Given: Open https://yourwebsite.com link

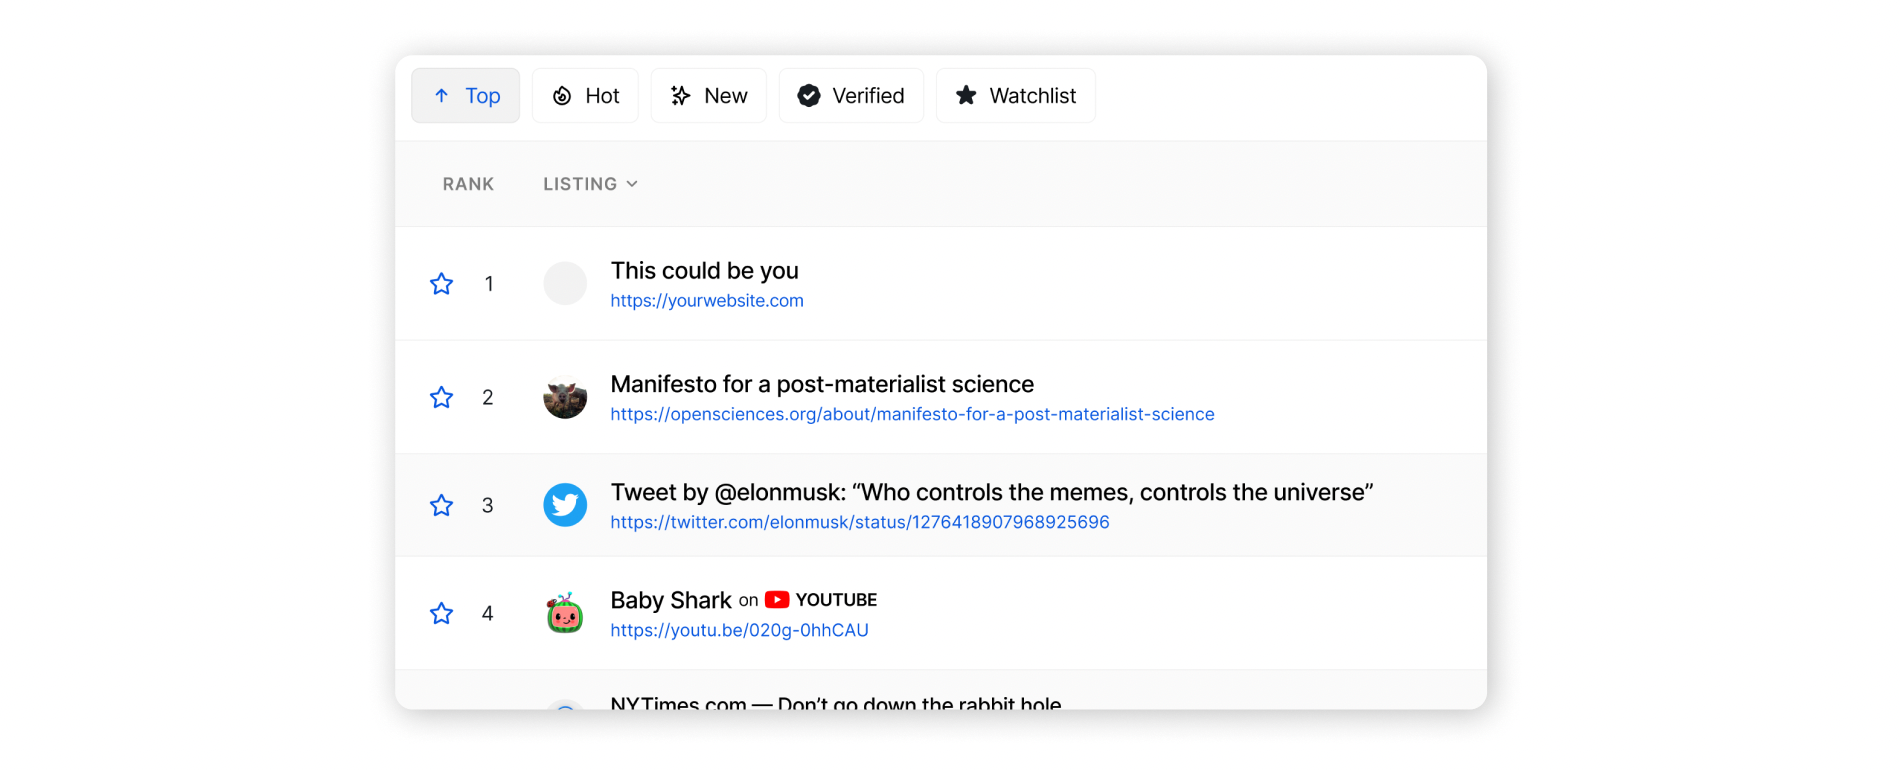Looking at the screenshot, I should coord(707,301).
